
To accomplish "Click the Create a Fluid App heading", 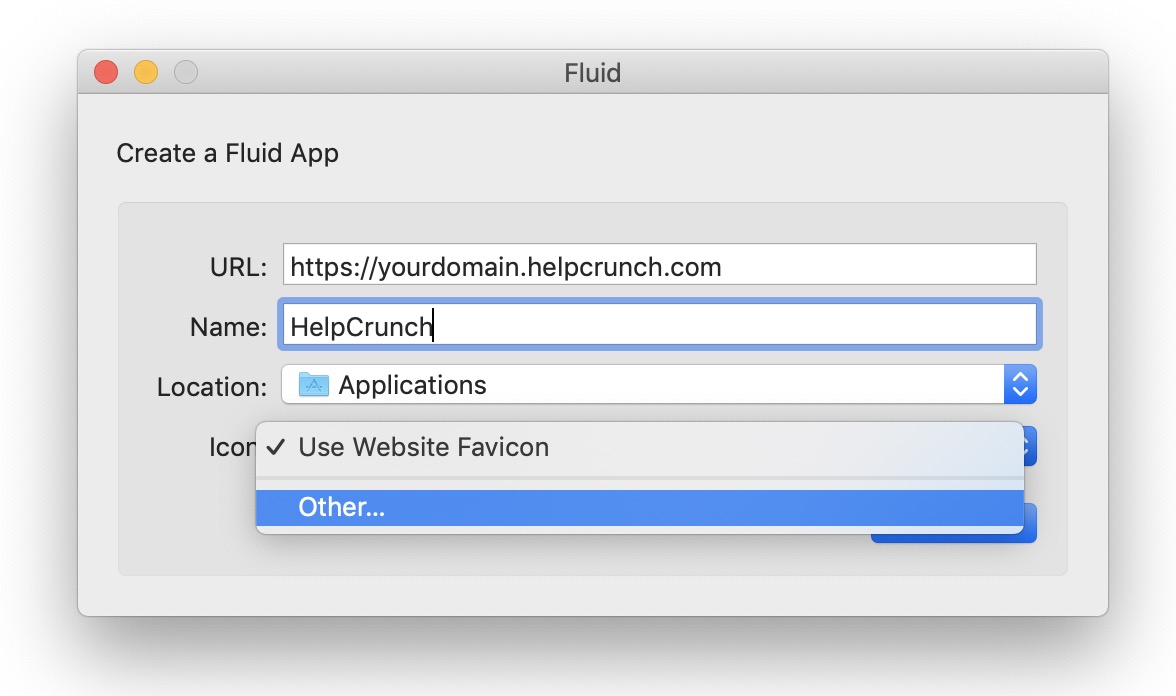I will [227, 154].
